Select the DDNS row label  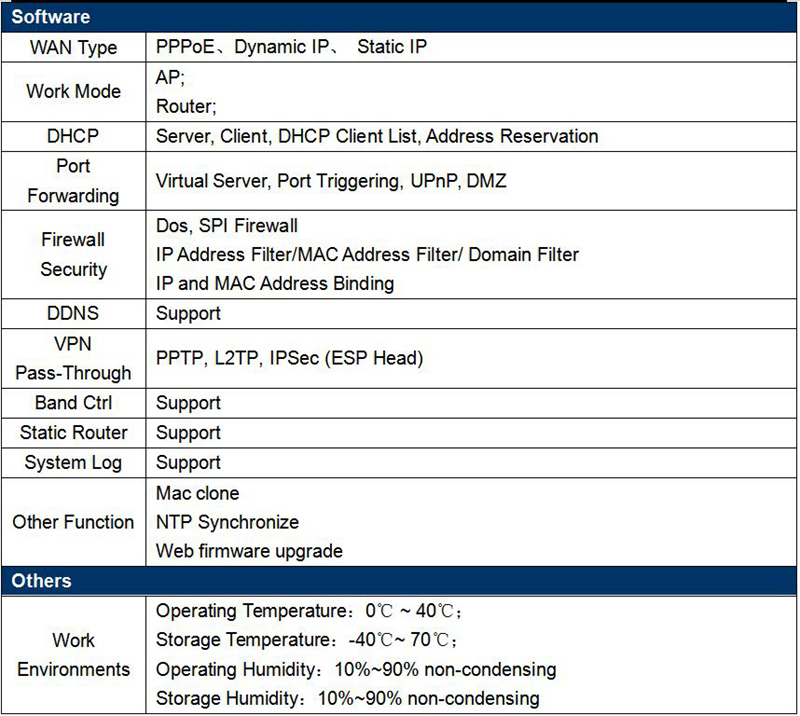point(73,313)
